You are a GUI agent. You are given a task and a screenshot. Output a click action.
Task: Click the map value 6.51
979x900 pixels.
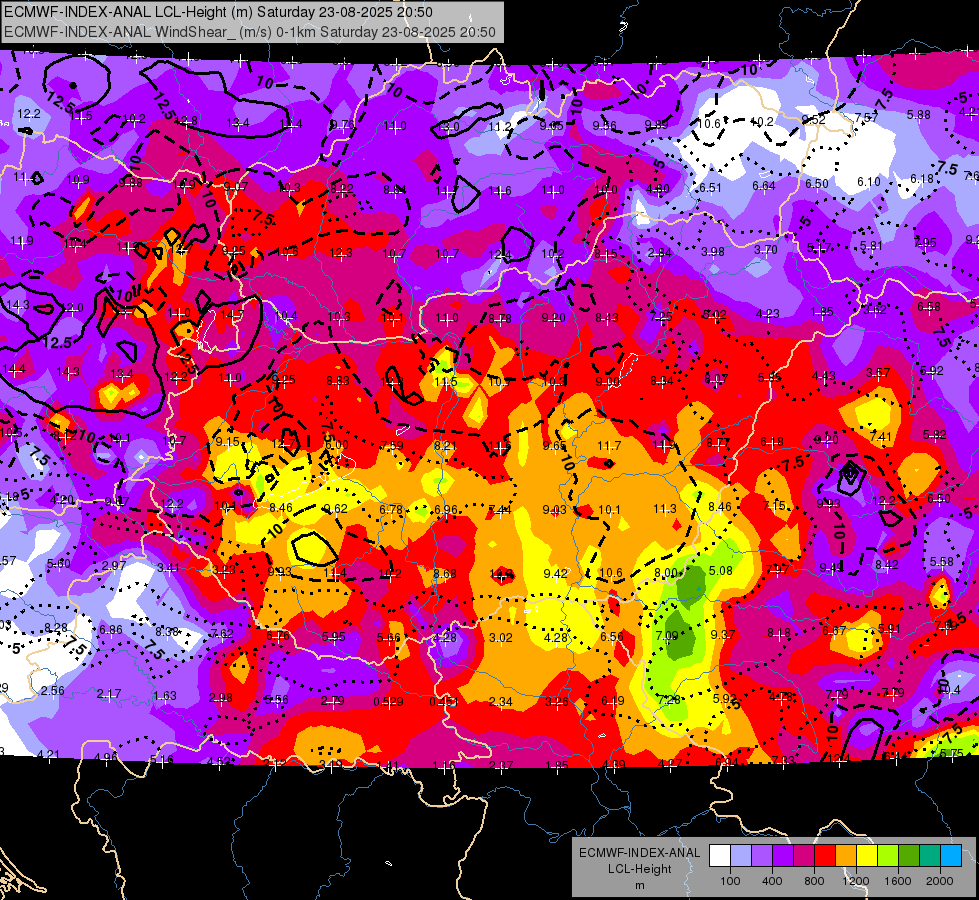(711, 187)
